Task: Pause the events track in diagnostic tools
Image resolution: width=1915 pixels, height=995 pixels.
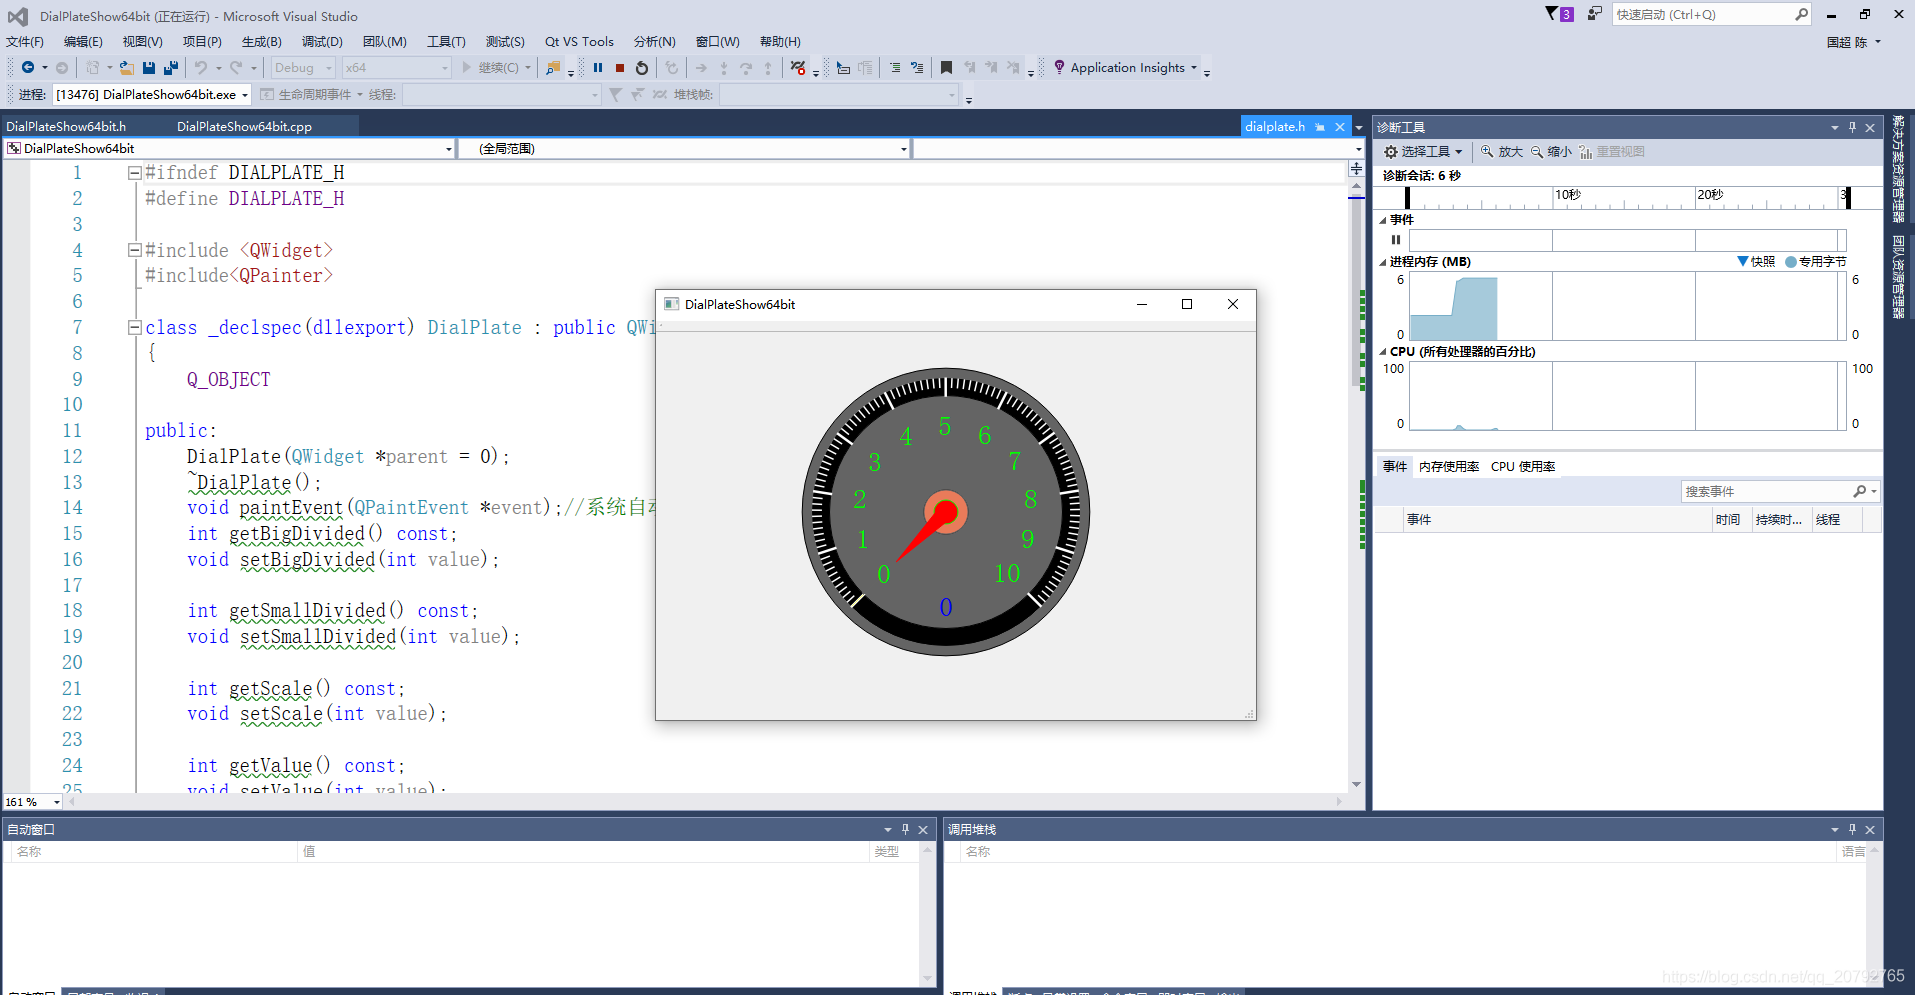Action: point(1396,240)
